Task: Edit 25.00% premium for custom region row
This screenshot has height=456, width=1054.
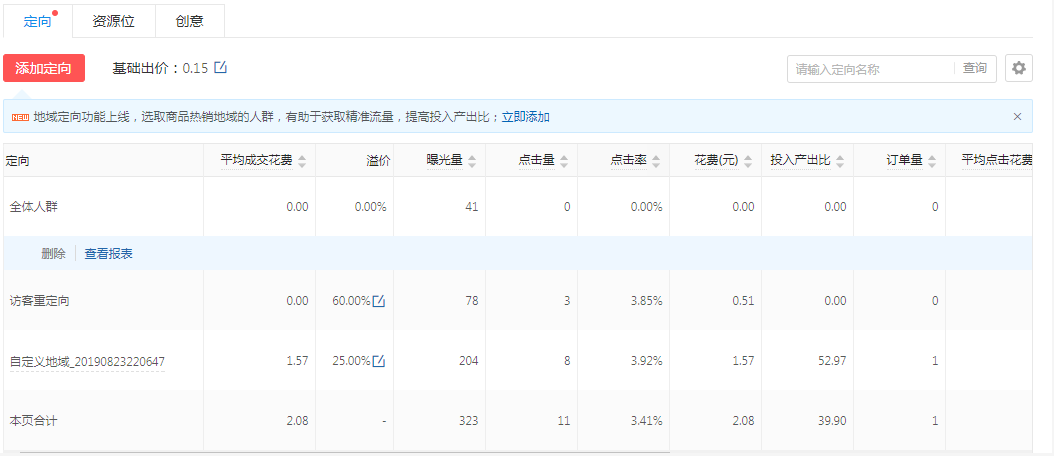Action: pos(379,361)
